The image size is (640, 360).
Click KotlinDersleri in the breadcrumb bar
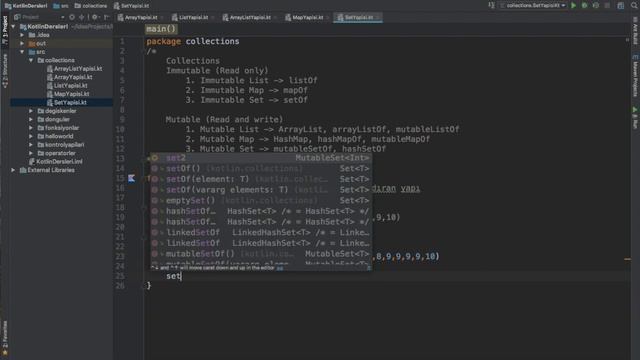point(26,6)
